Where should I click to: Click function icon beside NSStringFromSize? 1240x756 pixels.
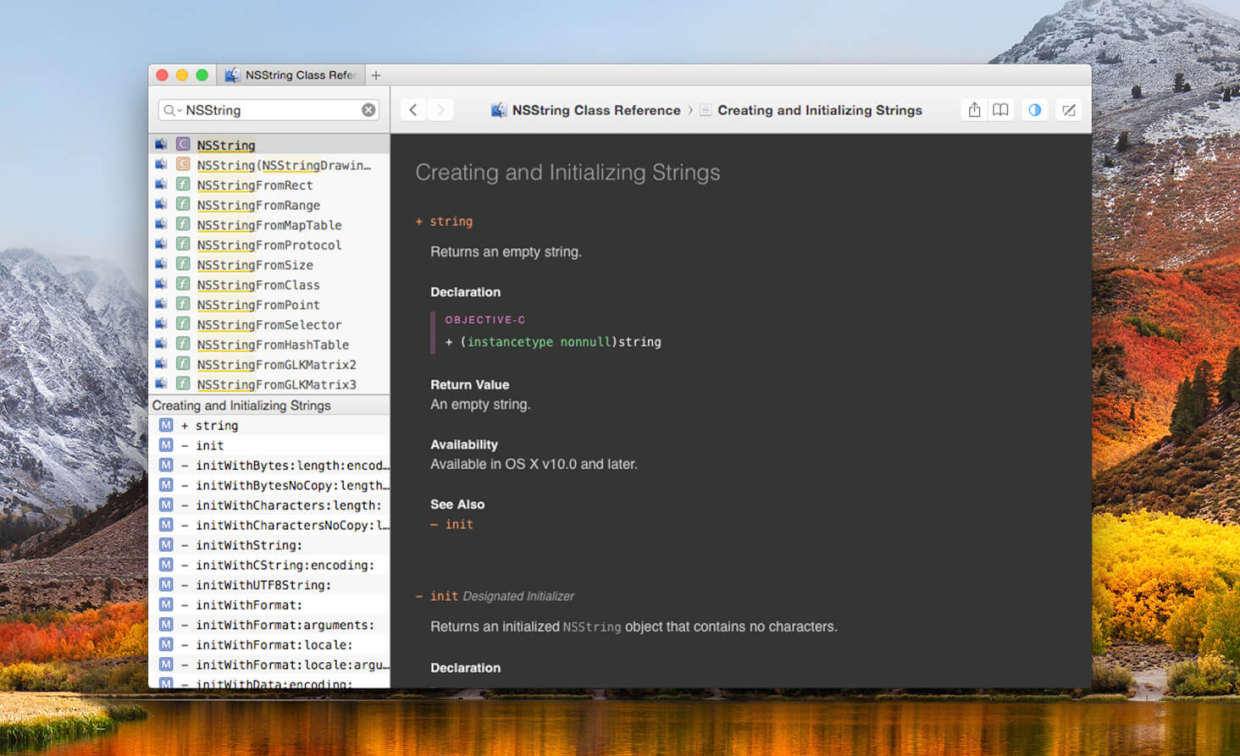point(183,264)
